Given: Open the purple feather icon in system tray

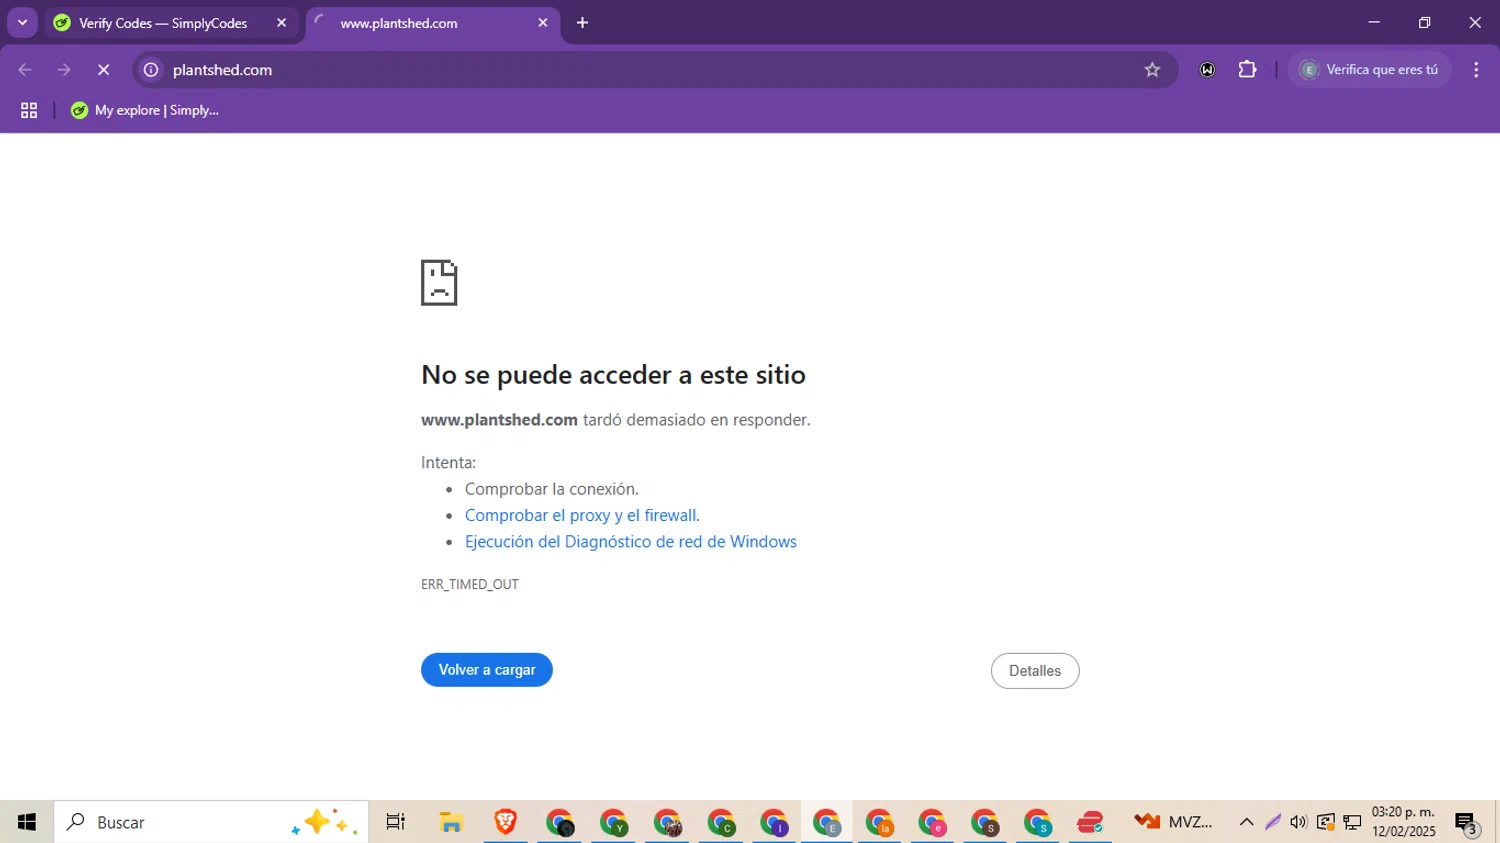Looking at the screenshot, I should pyautogui.click(x=1272, y=822).
